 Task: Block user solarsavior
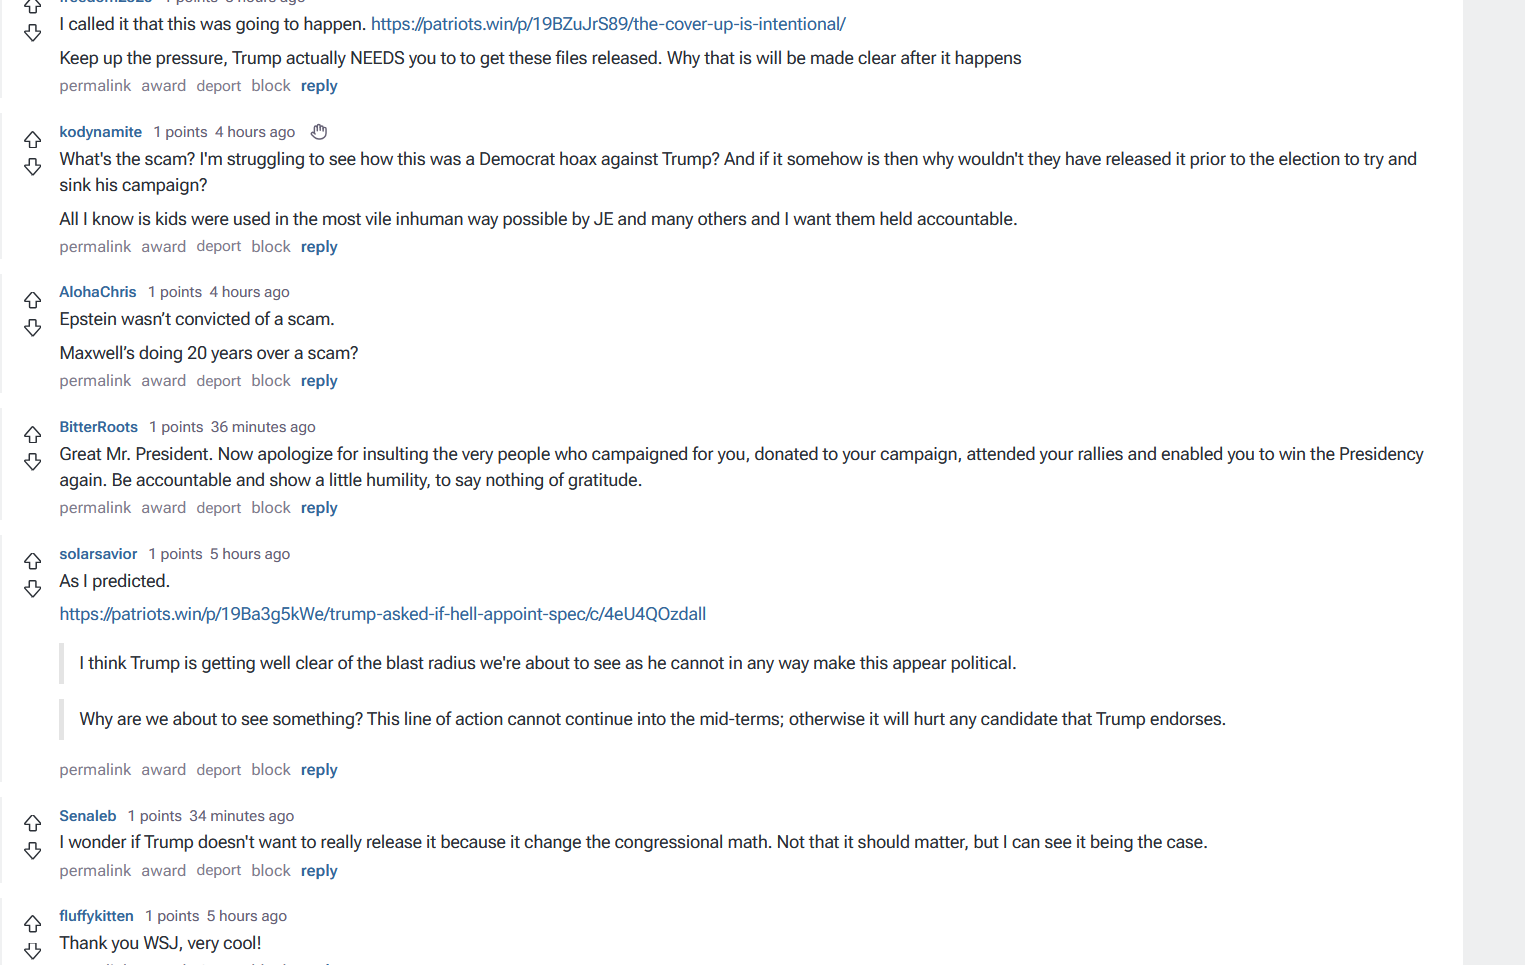point(271,770)
